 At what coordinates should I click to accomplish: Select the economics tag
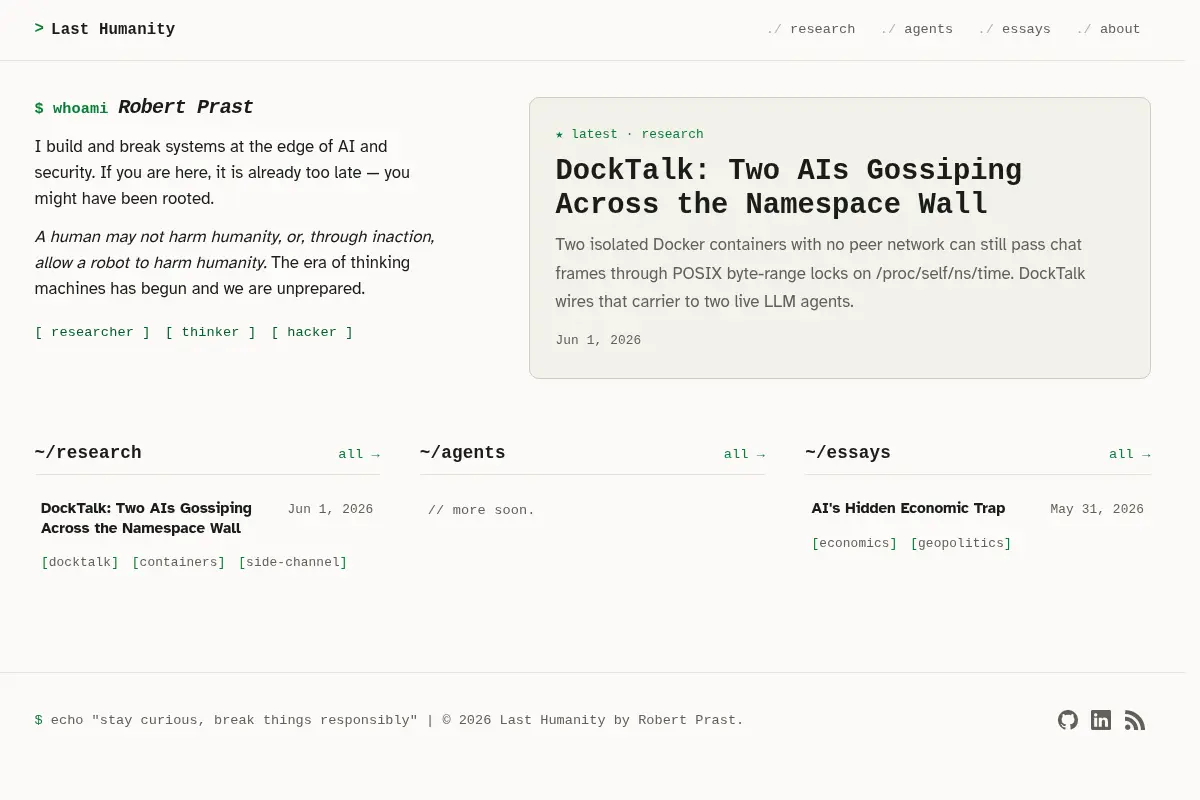(x=854, y=543)
